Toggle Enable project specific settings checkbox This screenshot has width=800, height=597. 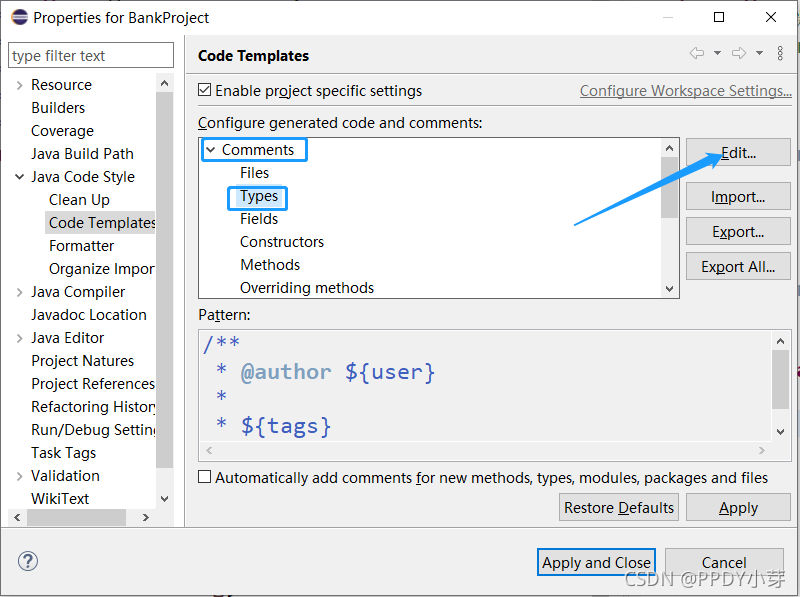click(x=204, y=90)
